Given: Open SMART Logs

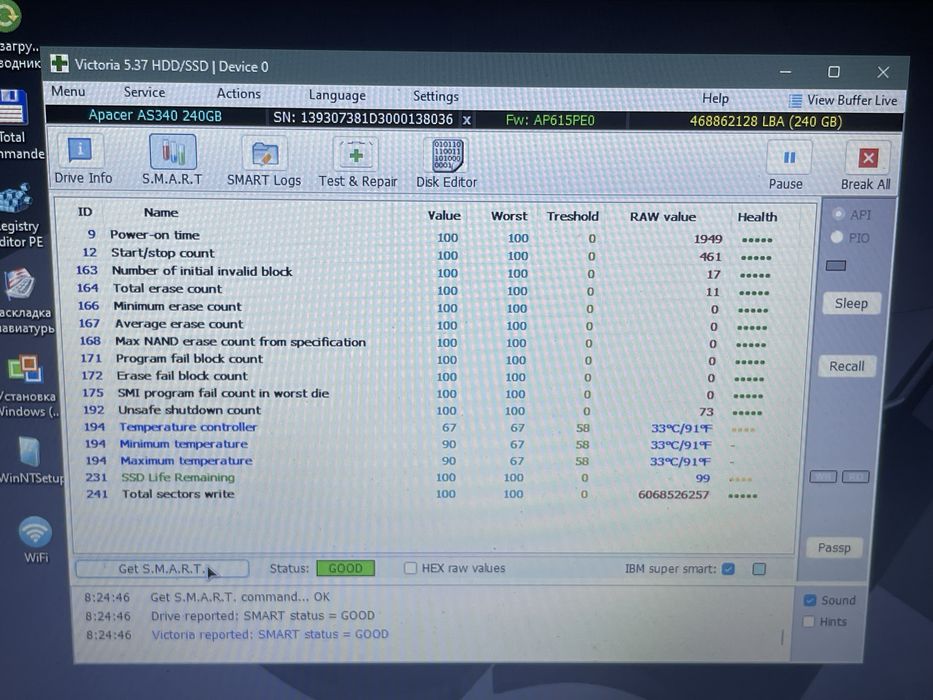Looking at the screenshot, I should [x=264, y=161].
